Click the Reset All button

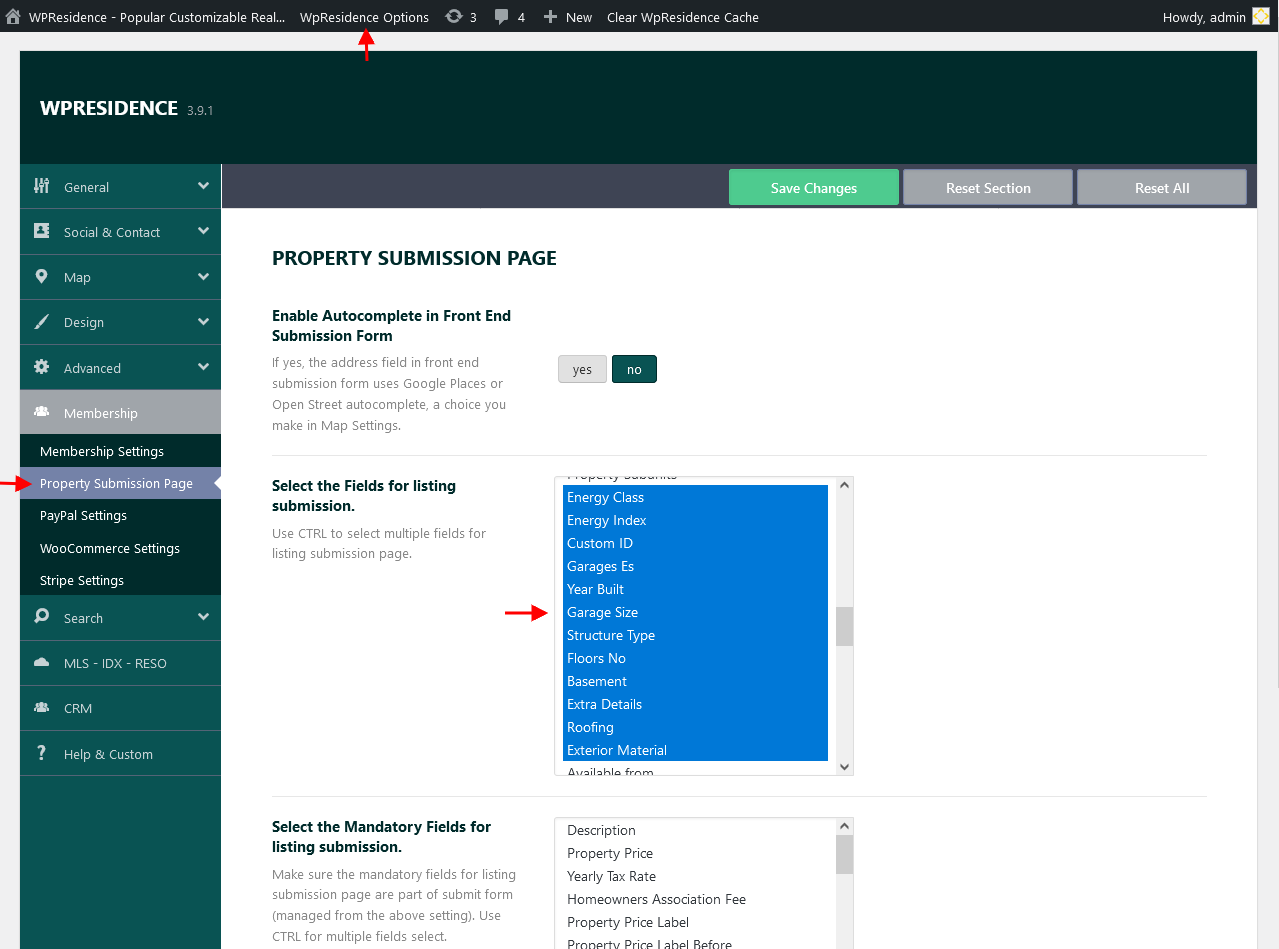(1162, 187)
